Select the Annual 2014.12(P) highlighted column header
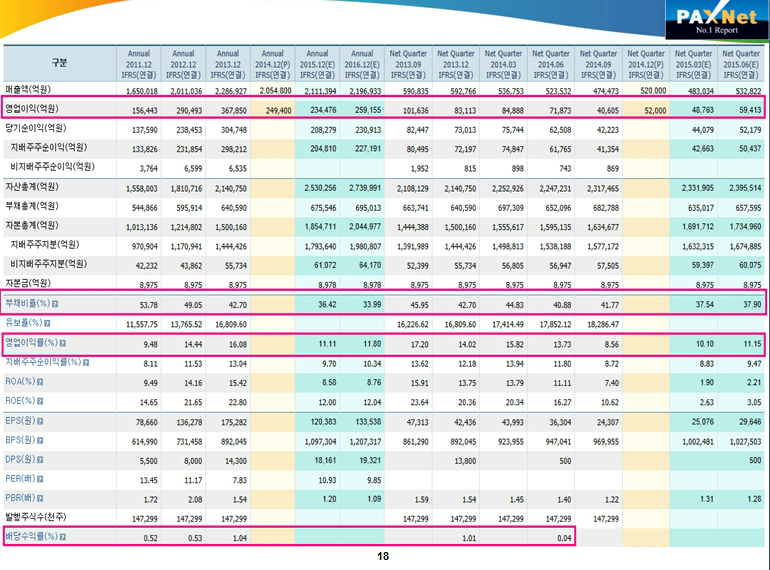The width and height of the screenshot is (770, 570). (x=272, y=62)
